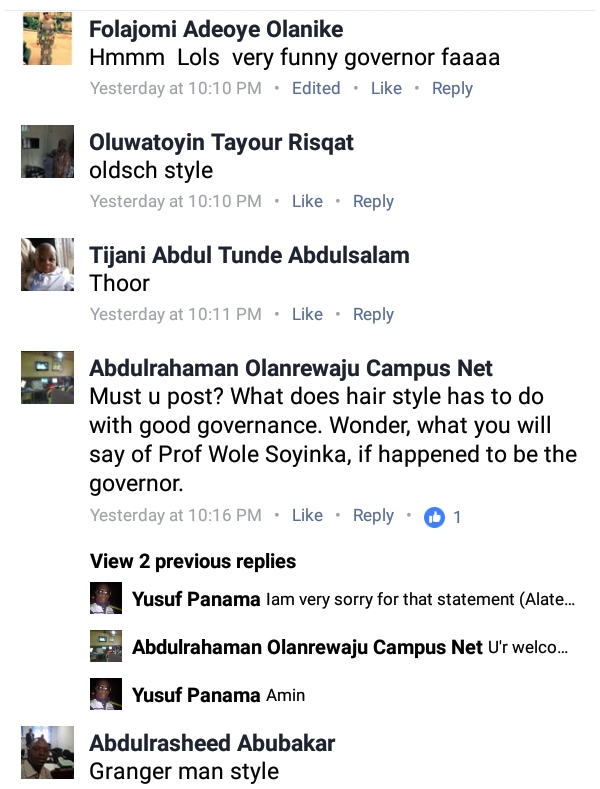
Task: Reply to the "oldsch style" comment
Action: point(373,201)
